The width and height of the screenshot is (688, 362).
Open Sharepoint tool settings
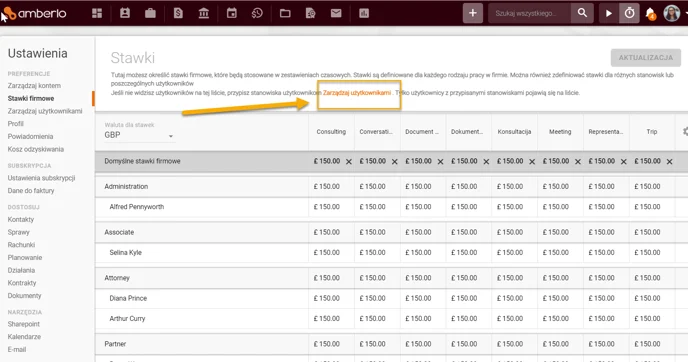click(x=24, y=324)
